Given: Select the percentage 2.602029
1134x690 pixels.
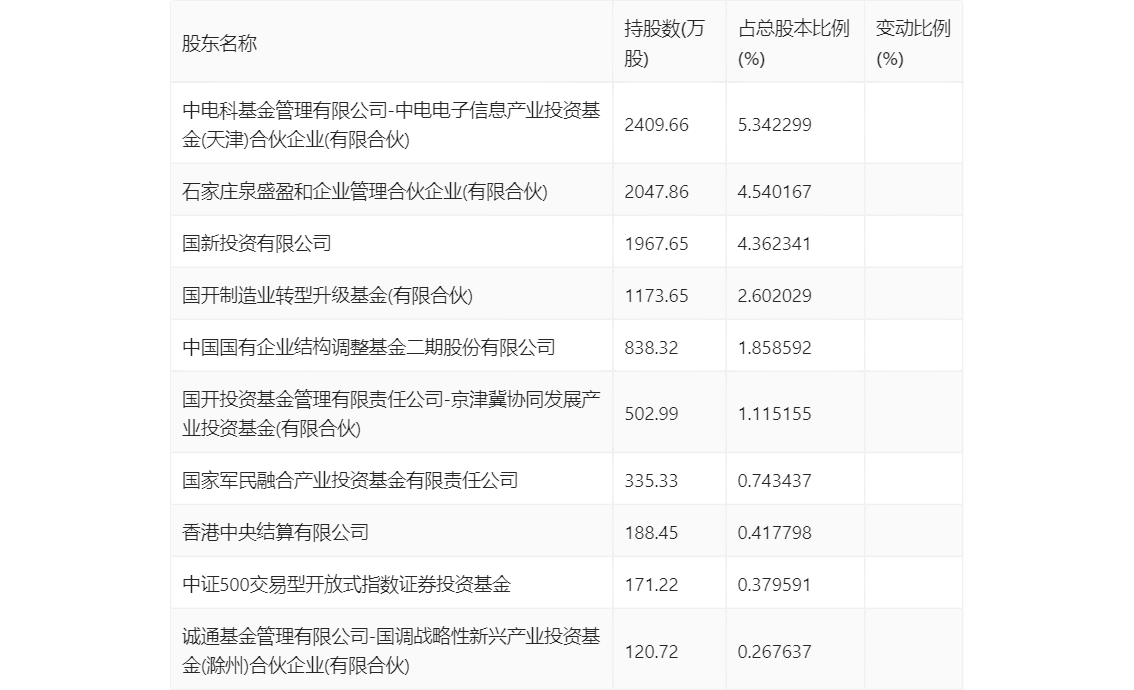Looking at the screenshot, I should coord(775,296).
